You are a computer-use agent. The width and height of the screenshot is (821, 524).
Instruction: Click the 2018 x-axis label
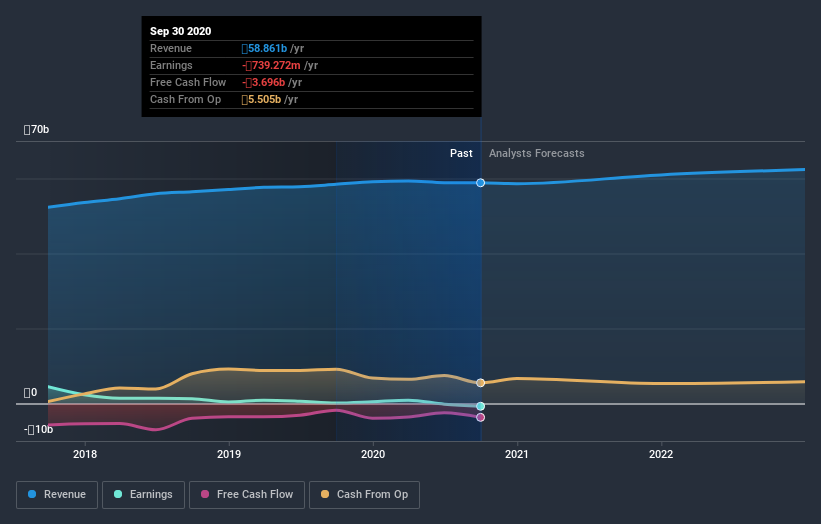85,454
